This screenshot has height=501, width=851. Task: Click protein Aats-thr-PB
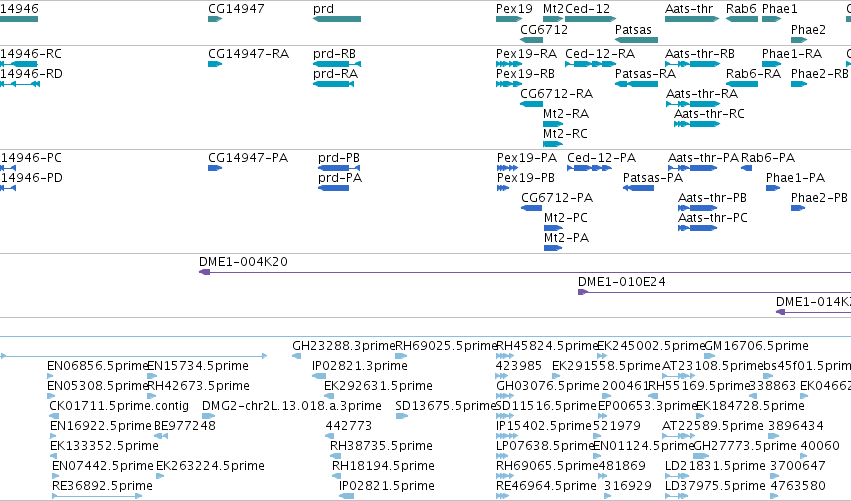pyautogui.click(x=697, y=208)
